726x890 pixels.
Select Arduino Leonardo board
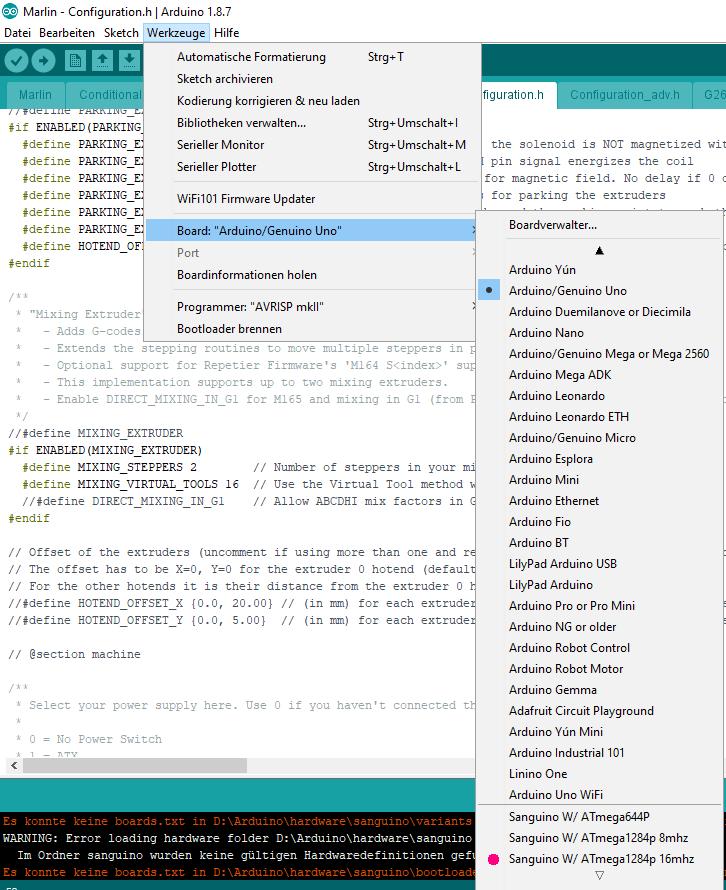pos(599,396)
